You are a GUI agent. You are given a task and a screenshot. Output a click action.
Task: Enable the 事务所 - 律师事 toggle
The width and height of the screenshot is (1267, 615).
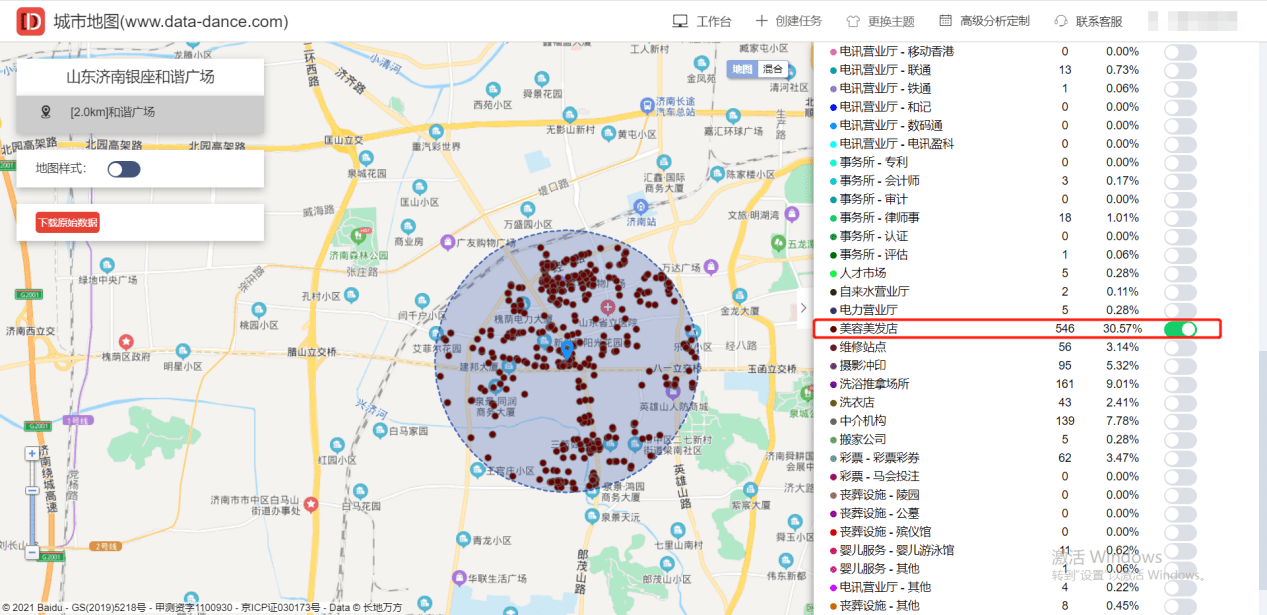click(x=1180, y=218)
